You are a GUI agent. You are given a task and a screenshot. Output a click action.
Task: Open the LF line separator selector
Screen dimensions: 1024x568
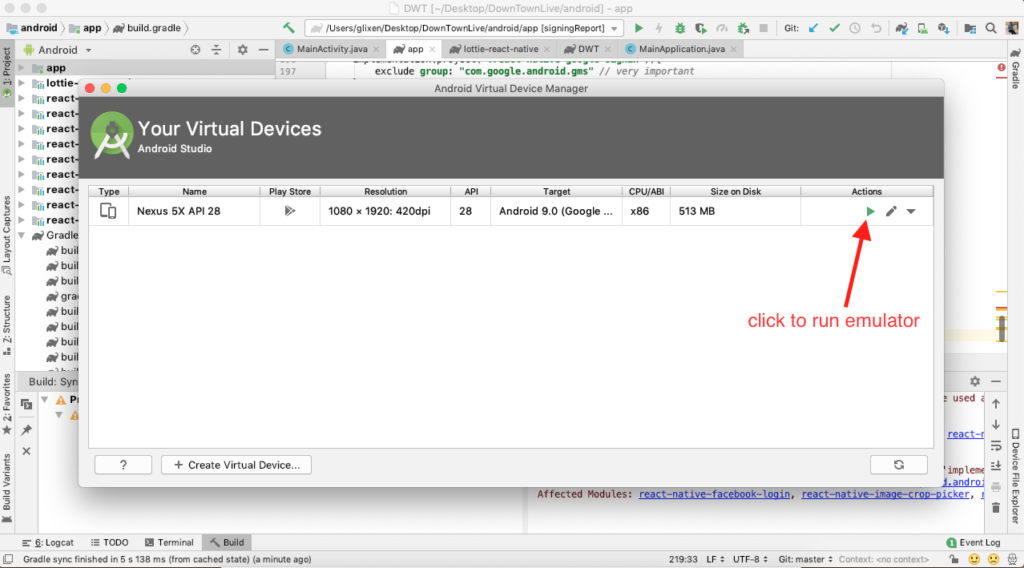point(715,560)
